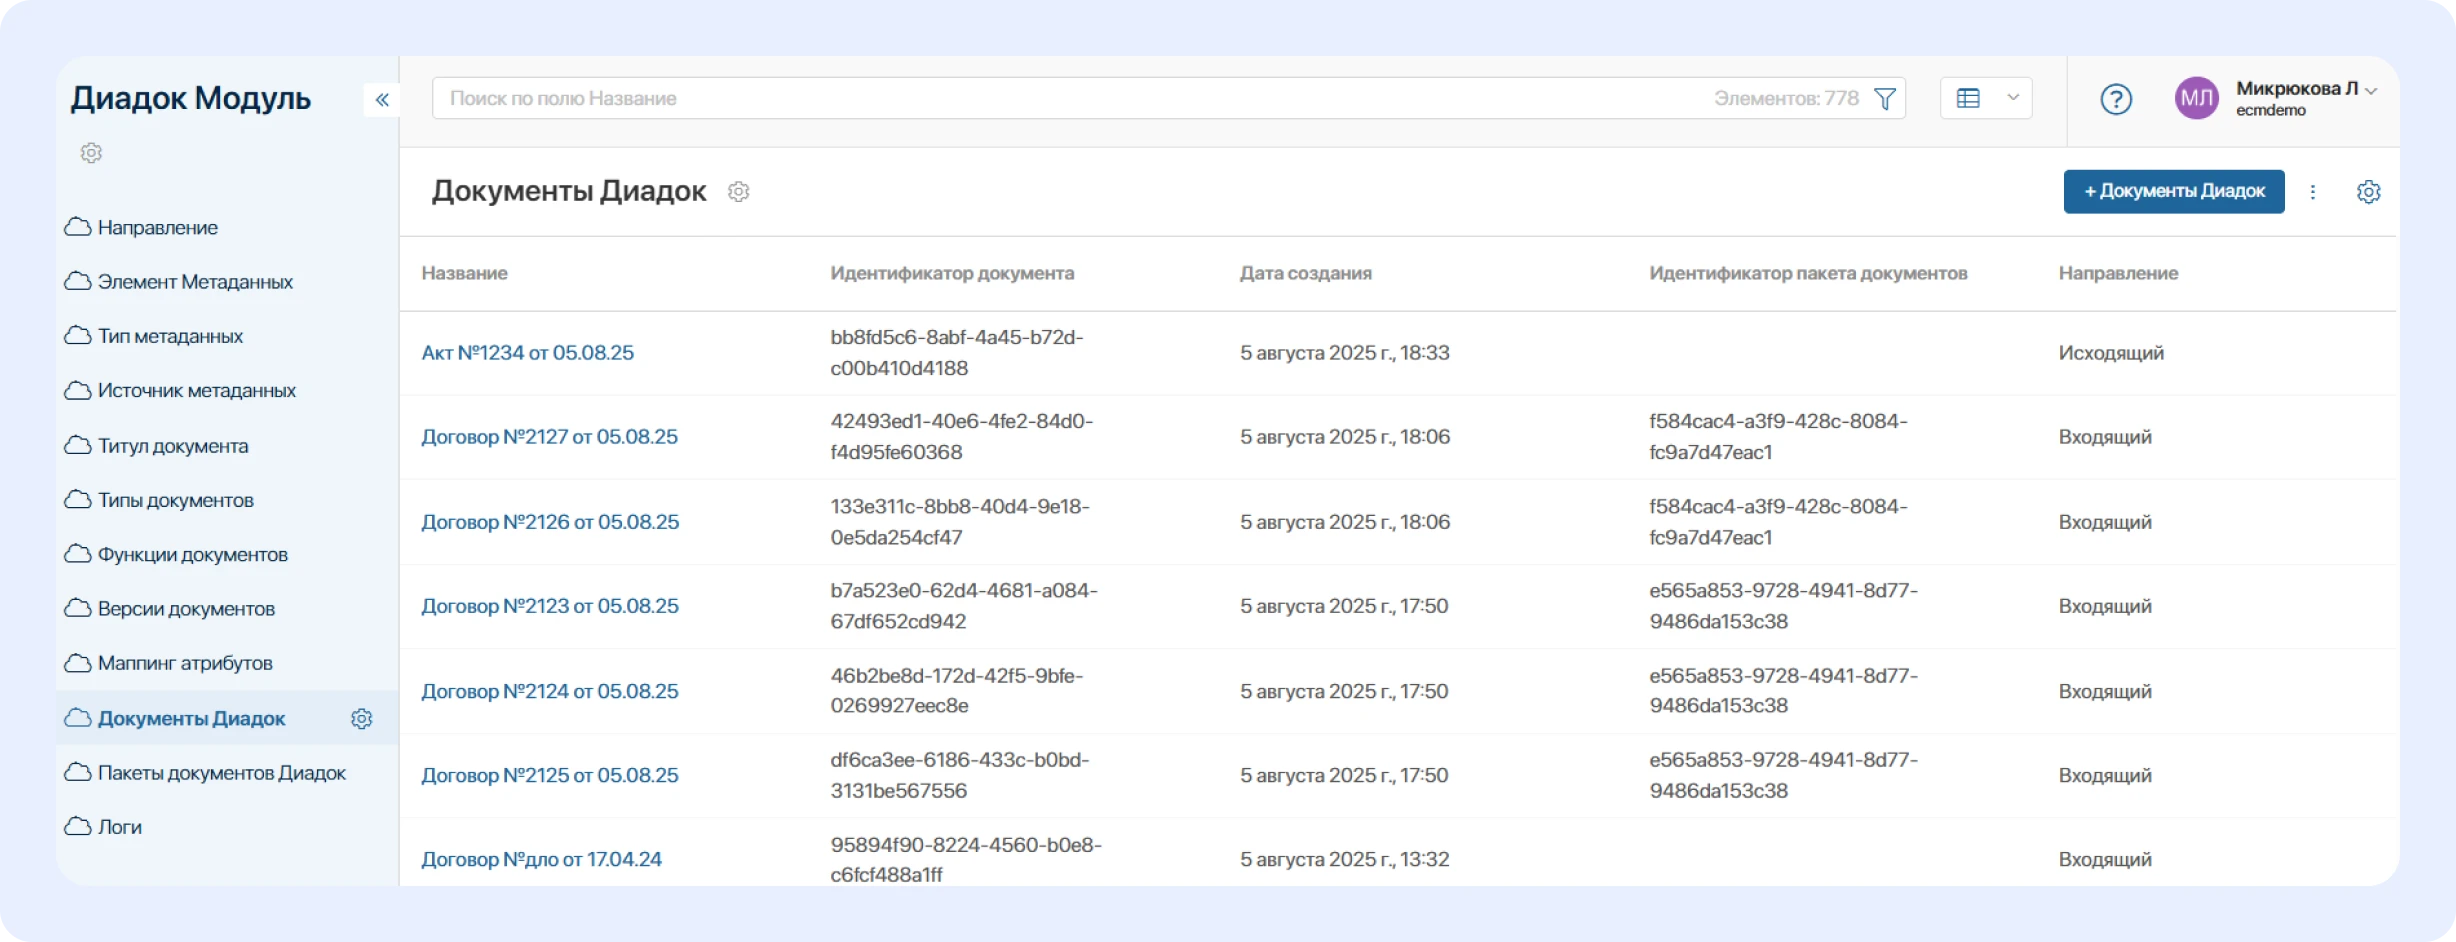The height and width of the screenshot is (942, 2456).
Task: Open Договор №2127 от 05.08.25 link
Action: pos(549,437)
